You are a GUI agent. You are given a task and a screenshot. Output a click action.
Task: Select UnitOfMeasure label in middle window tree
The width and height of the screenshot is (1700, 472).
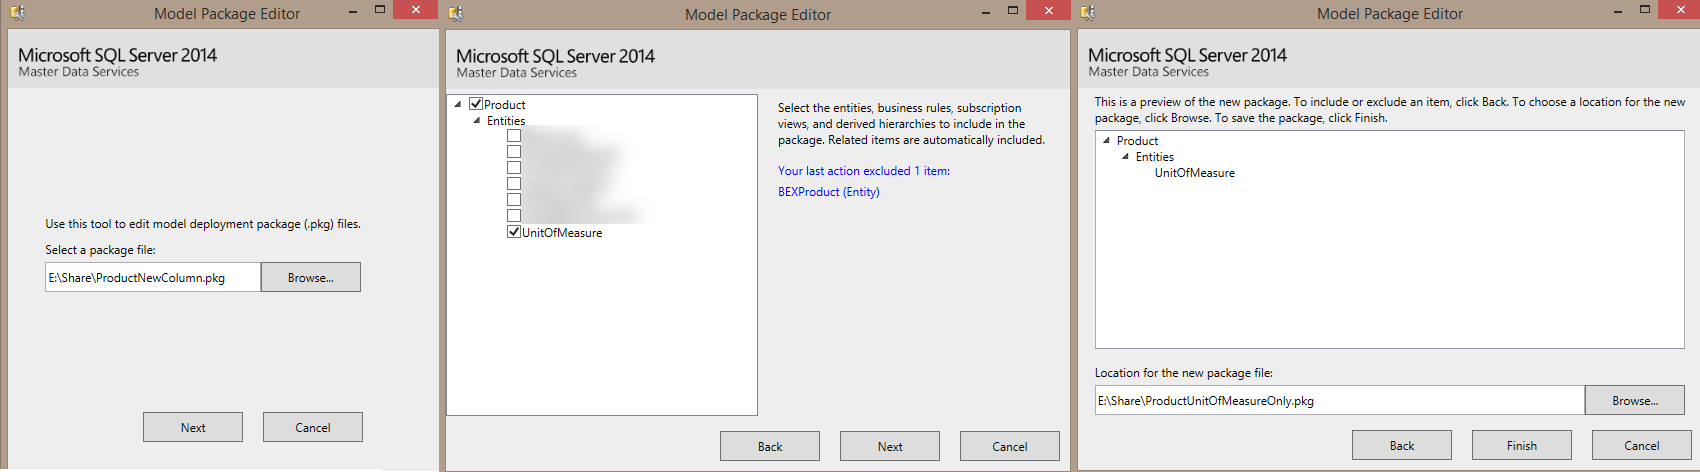pyautogui.click(x=562, y=233)
